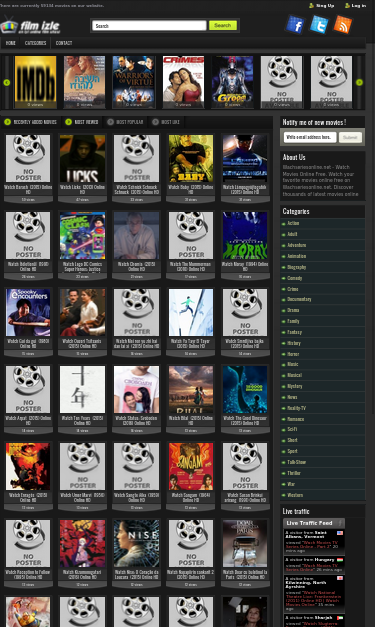
Task: Open the Licks movie poster
Action: click(x=82, y=158)
